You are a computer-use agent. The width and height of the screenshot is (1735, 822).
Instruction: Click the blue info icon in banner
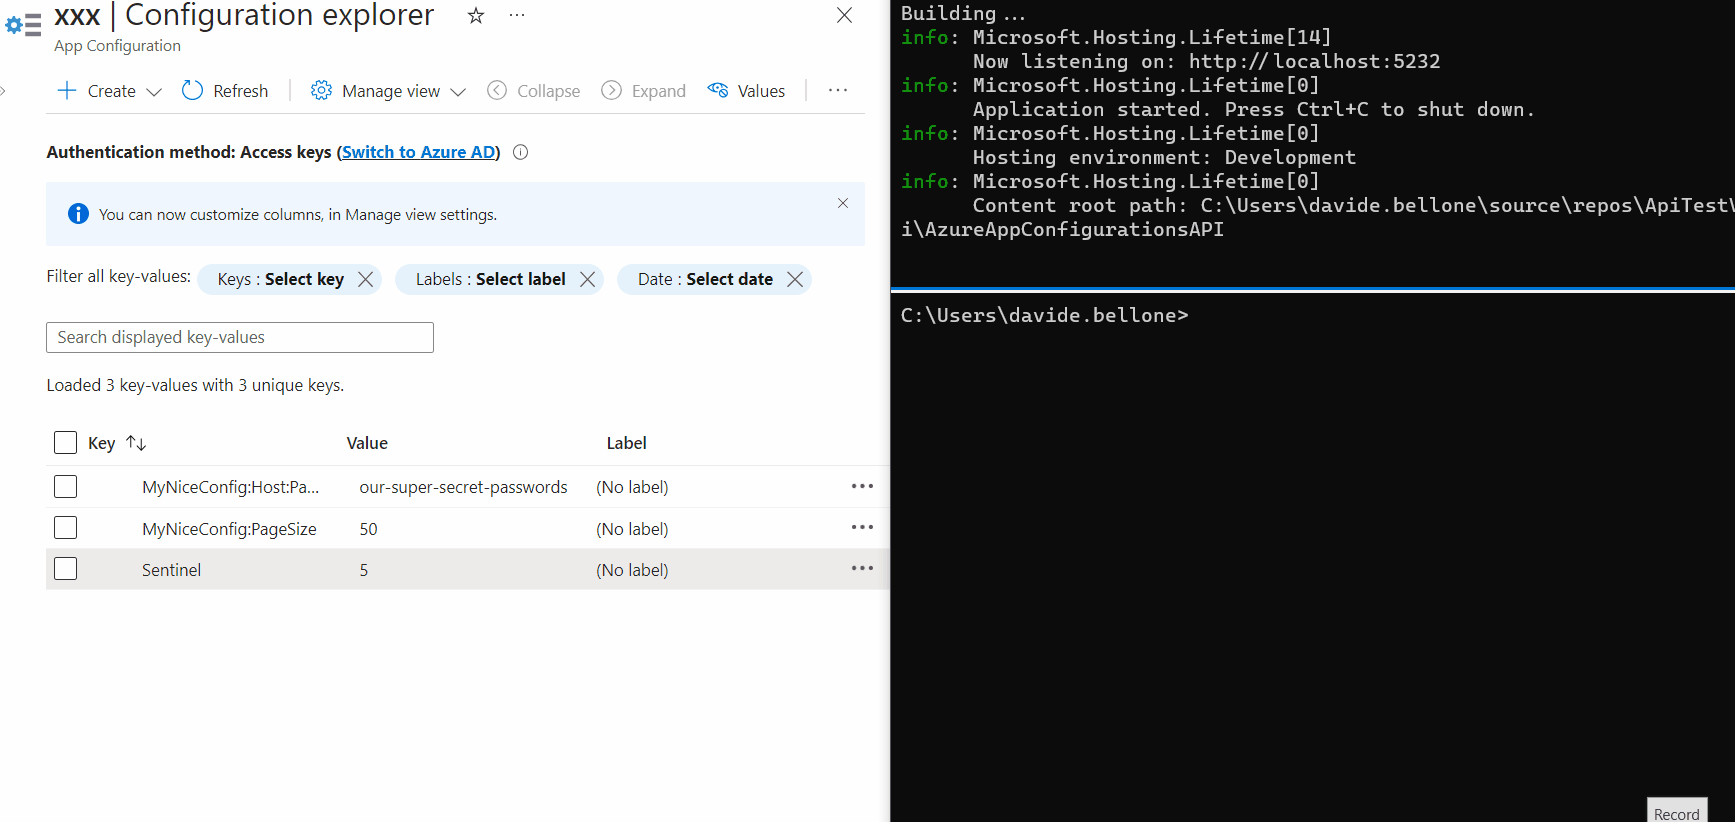(78, 214)
